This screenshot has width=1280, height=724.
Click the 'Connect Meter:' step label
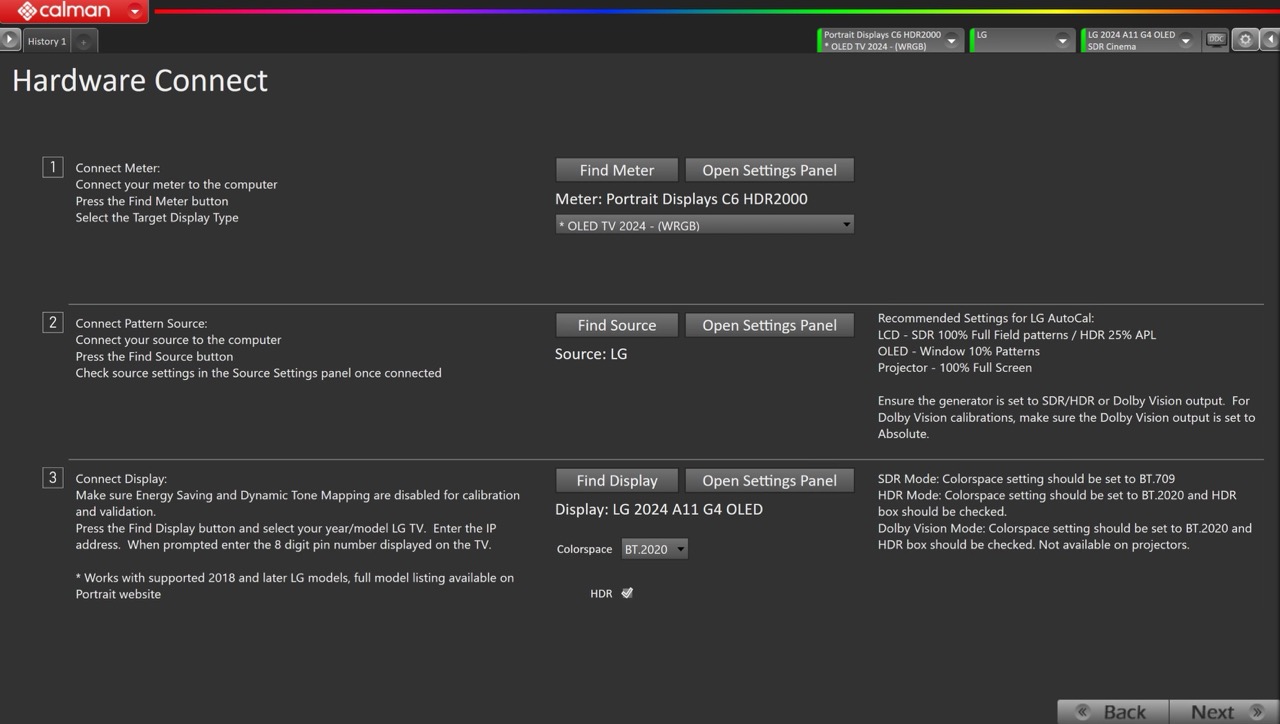[118, 168]
